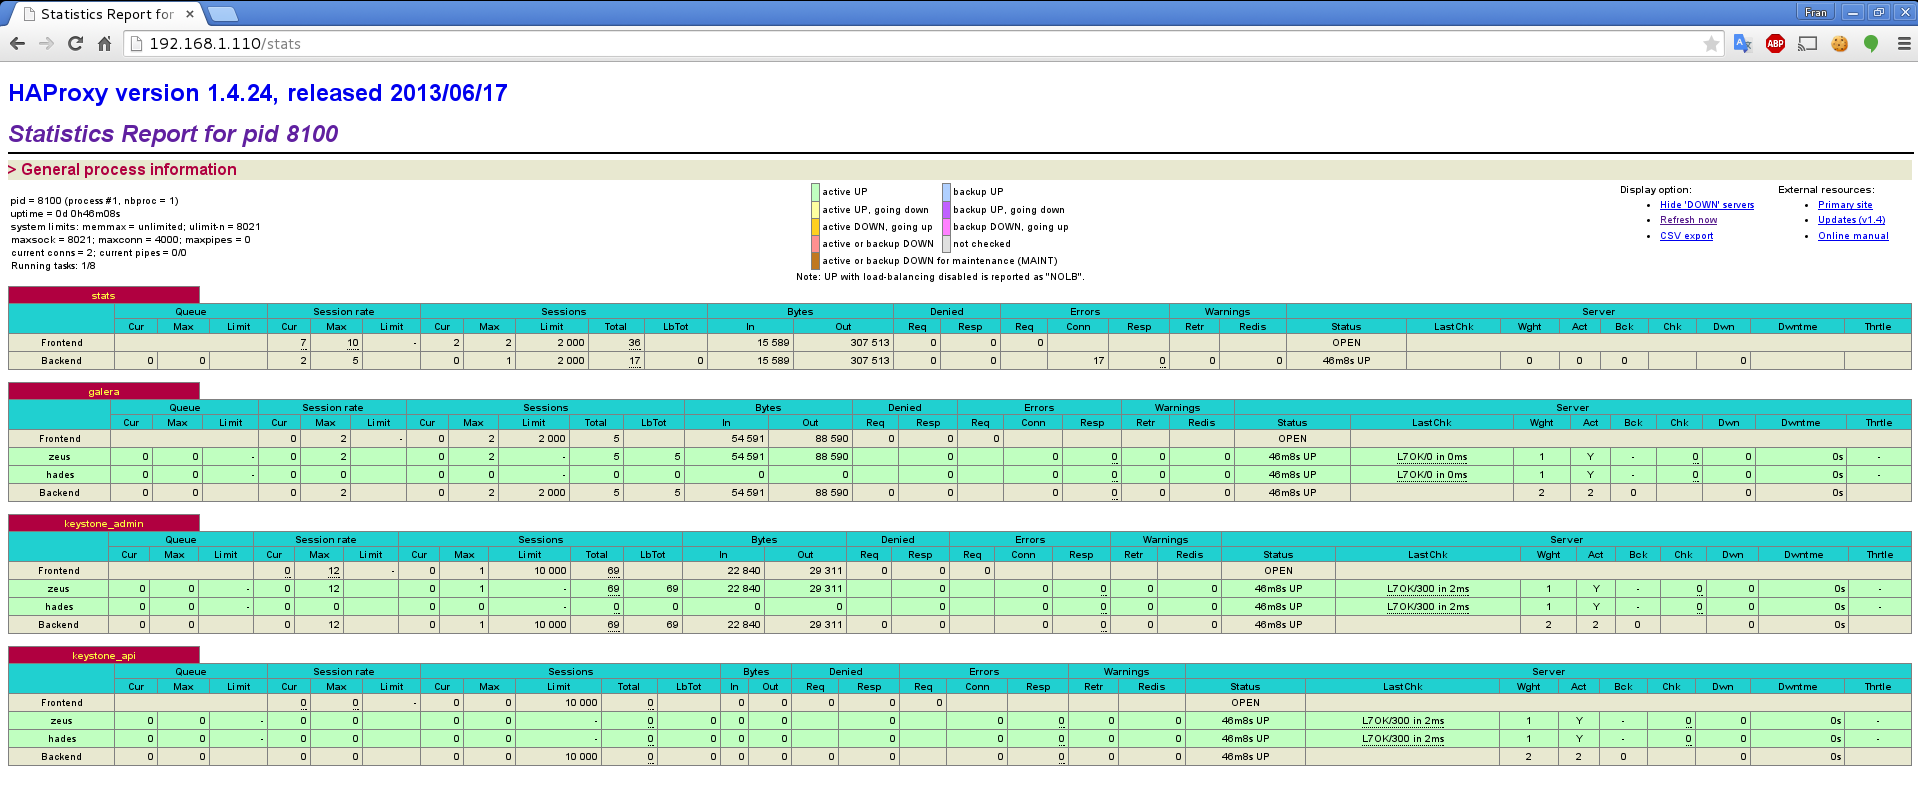Click the HAProxy version 1.4.24 heading

coord(258,93)
